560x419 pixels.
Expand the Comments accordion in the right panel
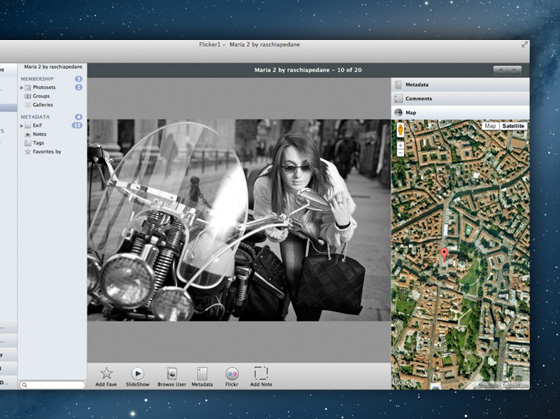[x=460, y=99]
